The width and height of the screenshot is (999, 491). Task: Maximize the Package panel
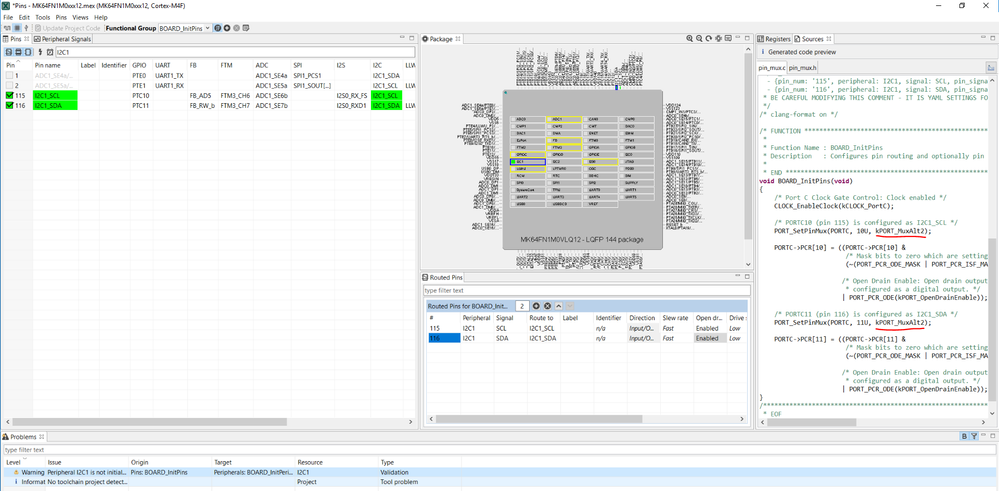[x=749, y=39]
